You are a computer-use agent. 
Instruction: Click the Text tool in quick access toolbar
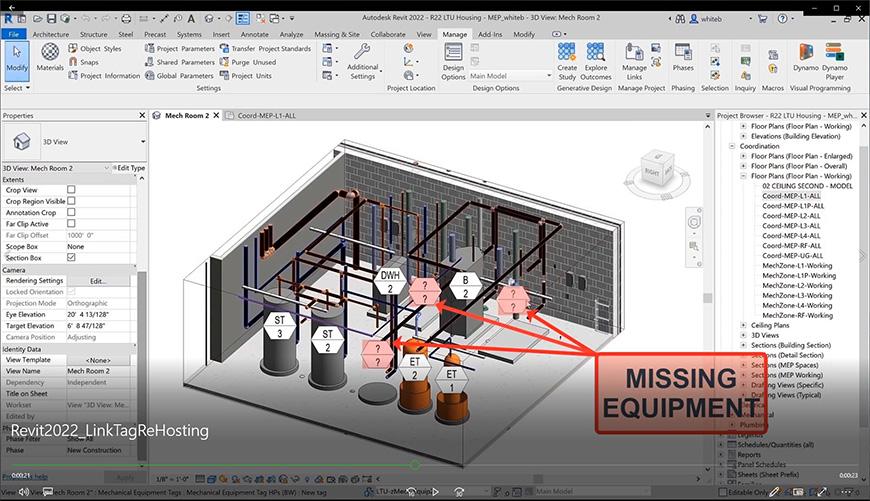191,19
